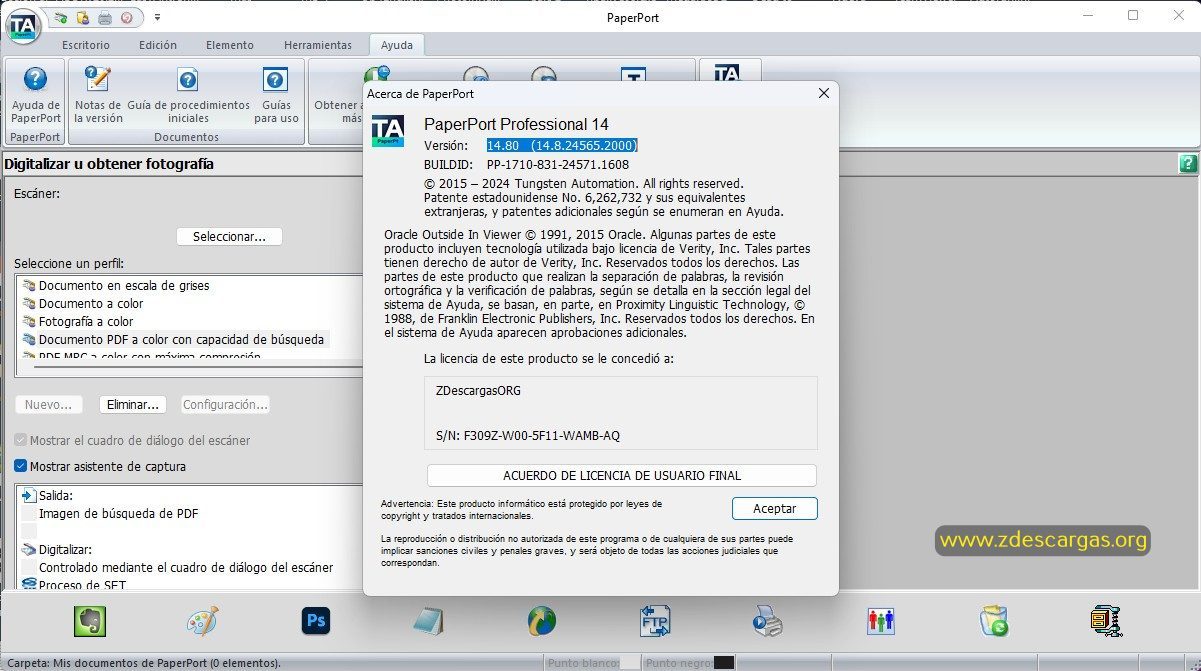Select profile Documento en escala de grises
This screenshot has width=1201, height=671.
tap(124, 285)
